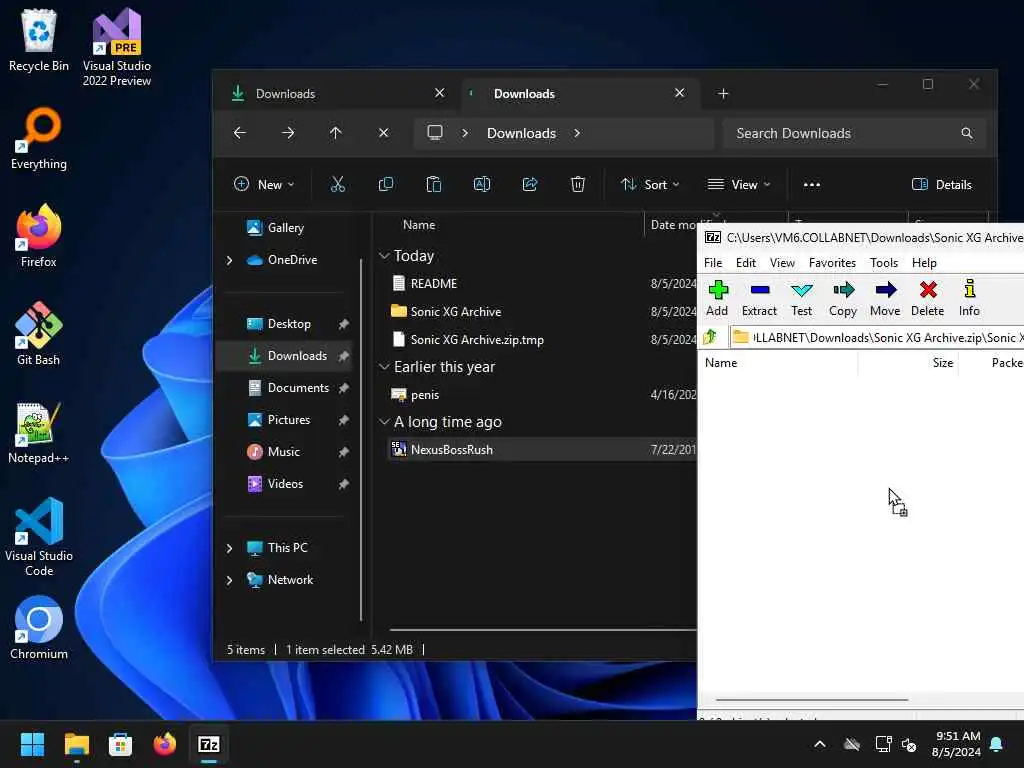Go back in File Explorer navigation
This screenshot has height=768, width=1024.
point(240,133)
